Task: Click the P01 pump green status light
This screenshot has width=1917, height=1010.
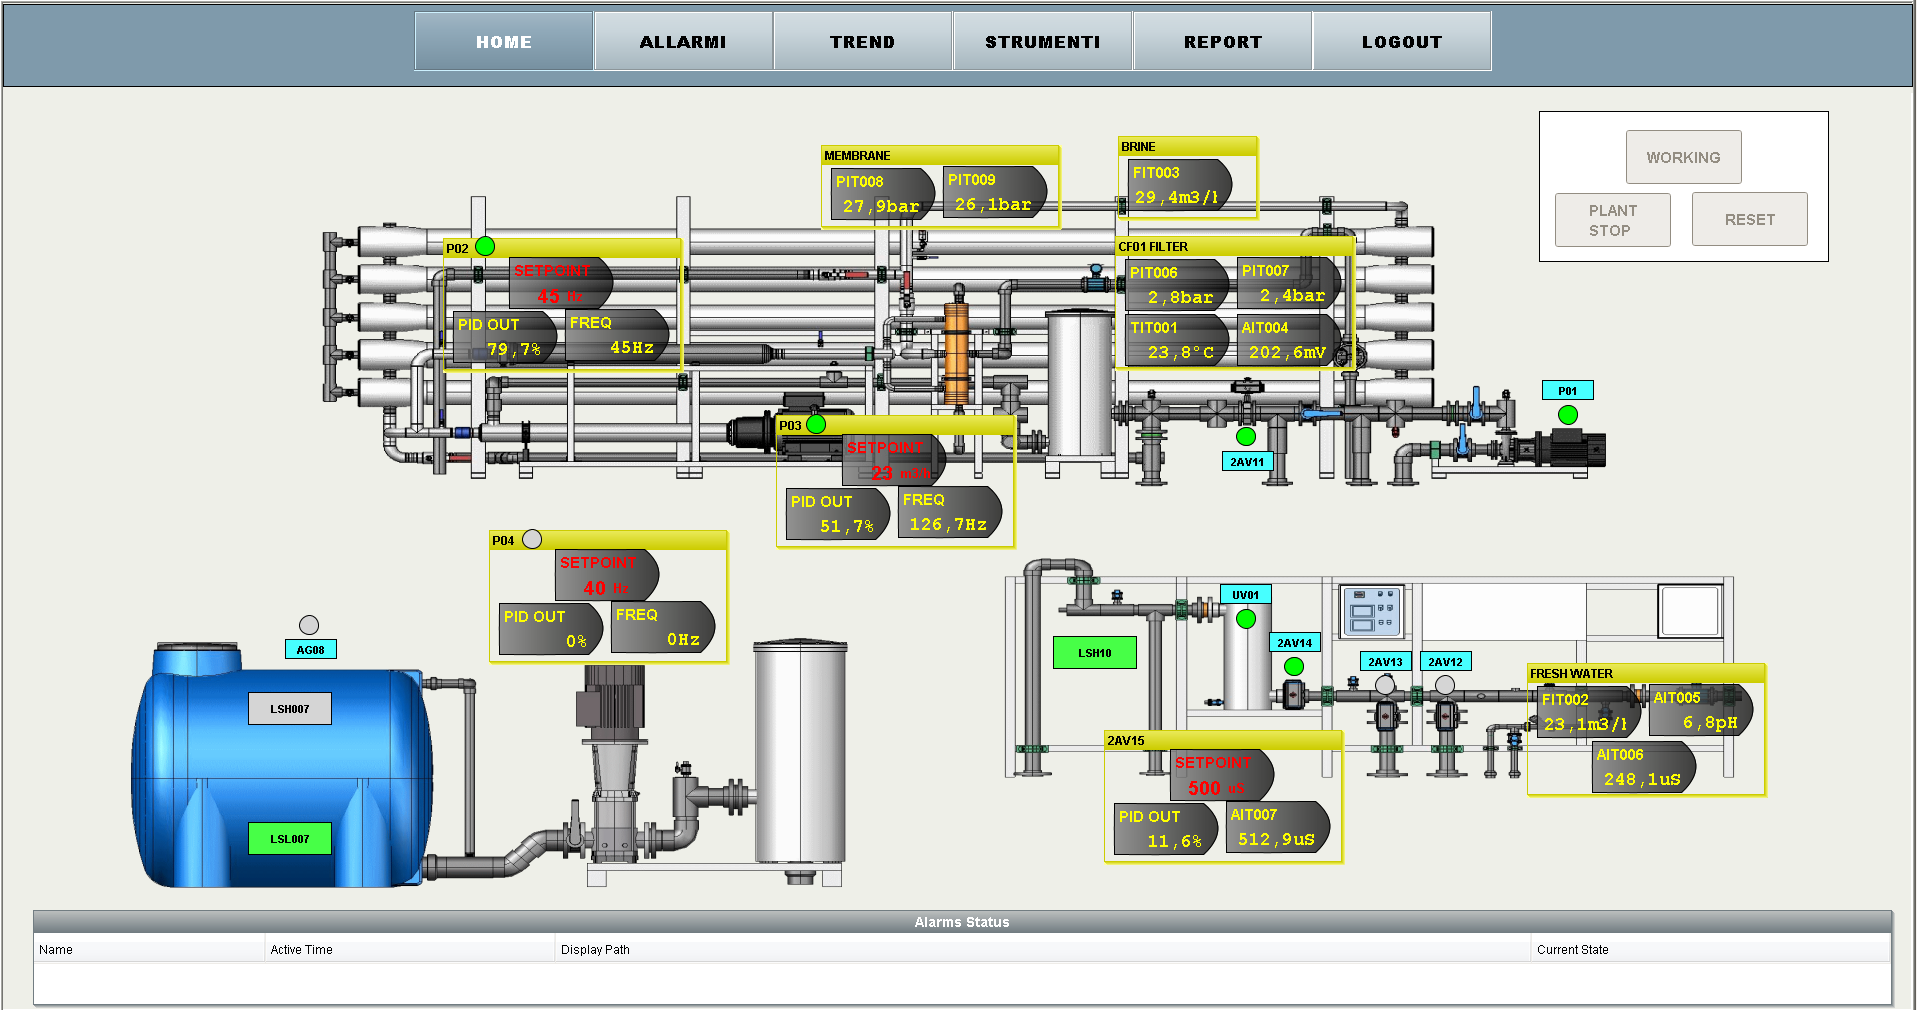Action: coord(1568,414)
